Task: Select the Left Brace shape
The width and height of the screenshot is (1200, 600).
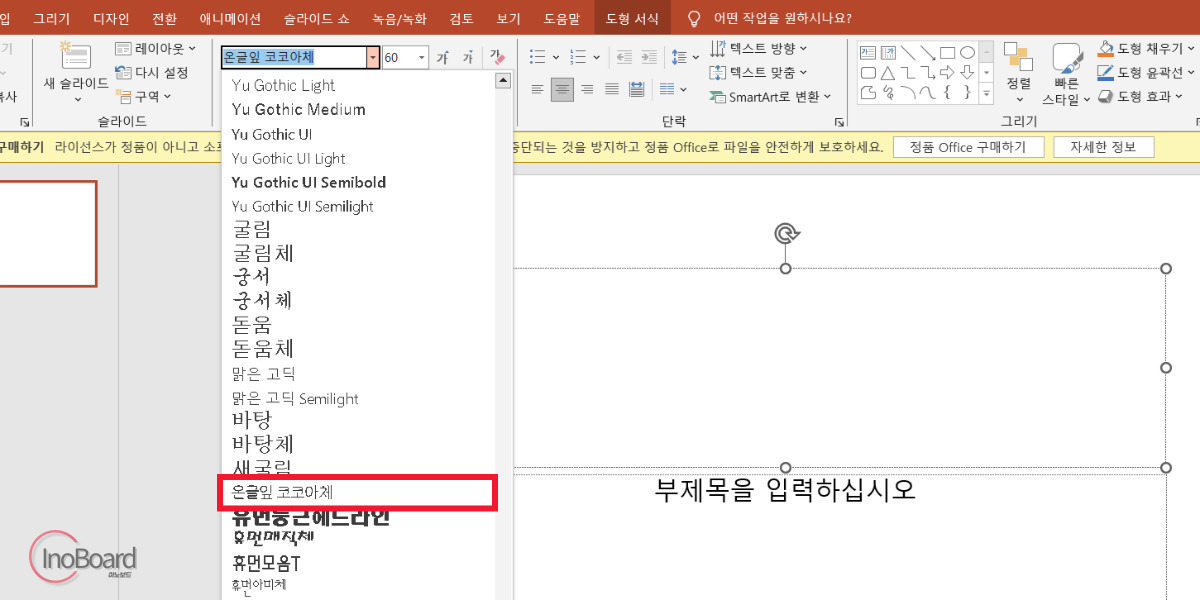Action: click(947, 93)
